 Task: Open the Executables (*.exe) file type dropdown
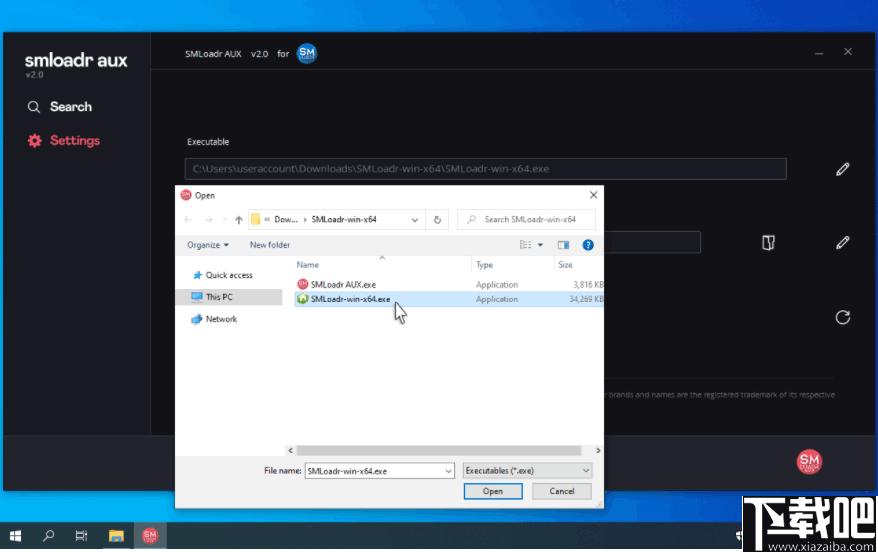click(527, 471)
